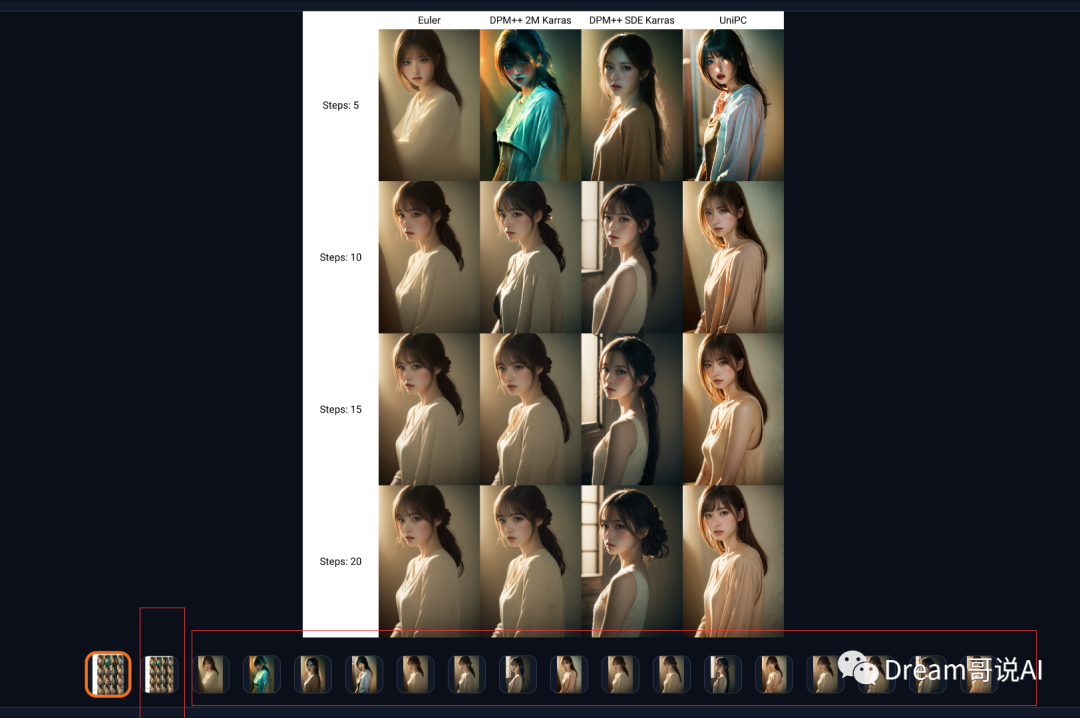Screen dimensions: 1080x718
Task: Open fifth thumbnail, DPM++ SDE Karras steps 5
Action: point(313,674)
